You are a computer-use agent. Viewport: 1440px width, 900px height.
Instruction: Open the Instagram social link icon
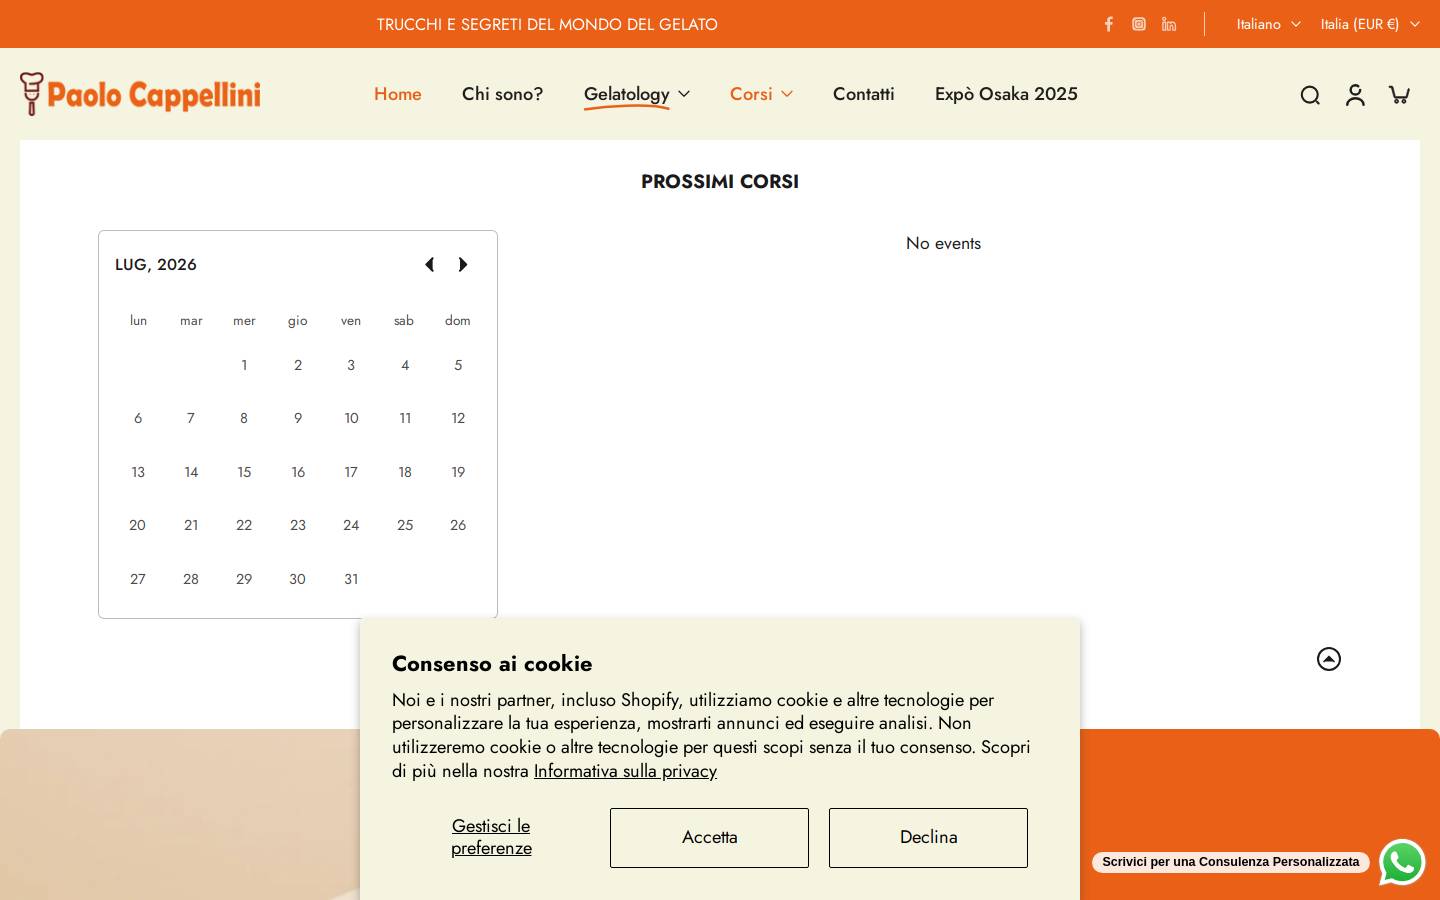pyautogui.click(x=1139, y=24)
